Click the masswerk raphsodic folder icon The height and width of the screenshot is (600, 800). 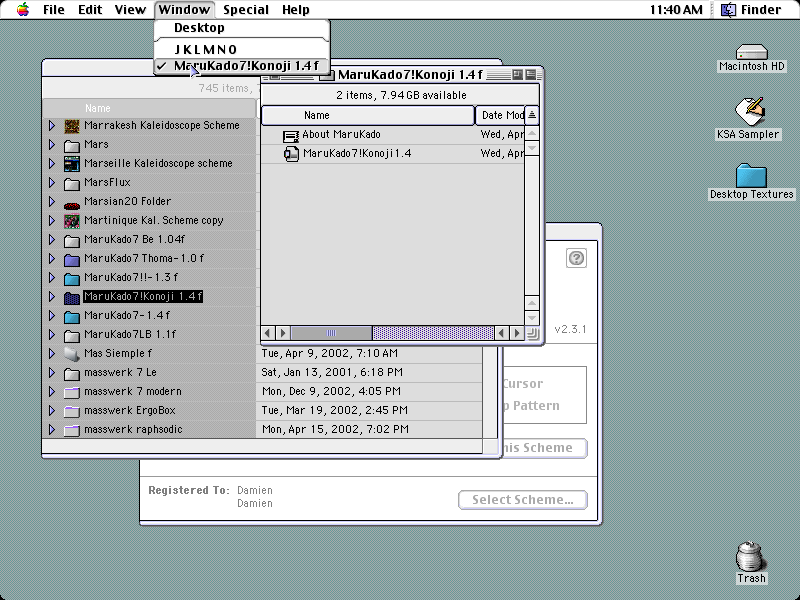[x=72, y=430]
